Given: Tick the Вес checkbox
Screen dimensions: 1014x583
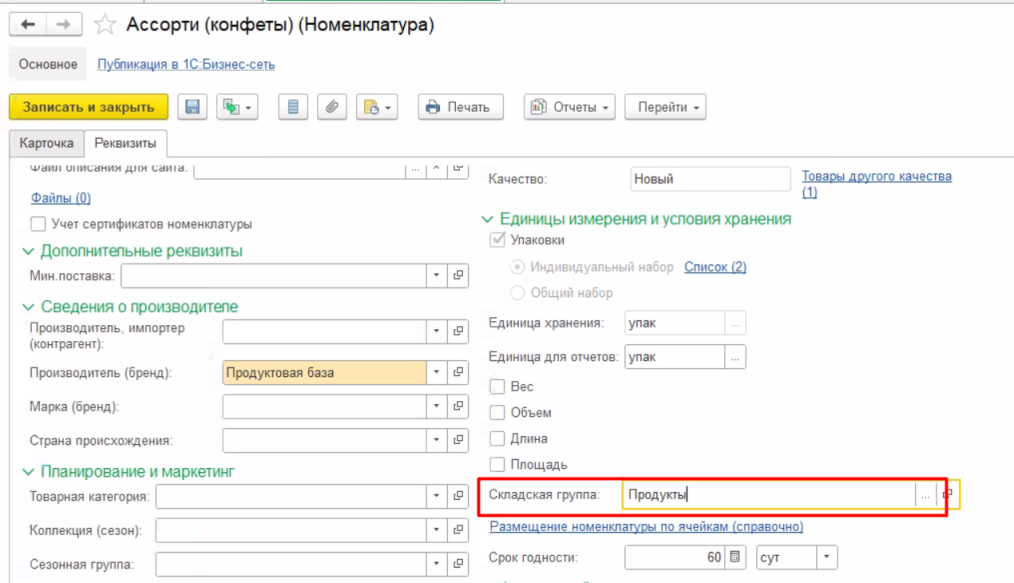Looking at the screenshot, I should [x=497, y=386].
